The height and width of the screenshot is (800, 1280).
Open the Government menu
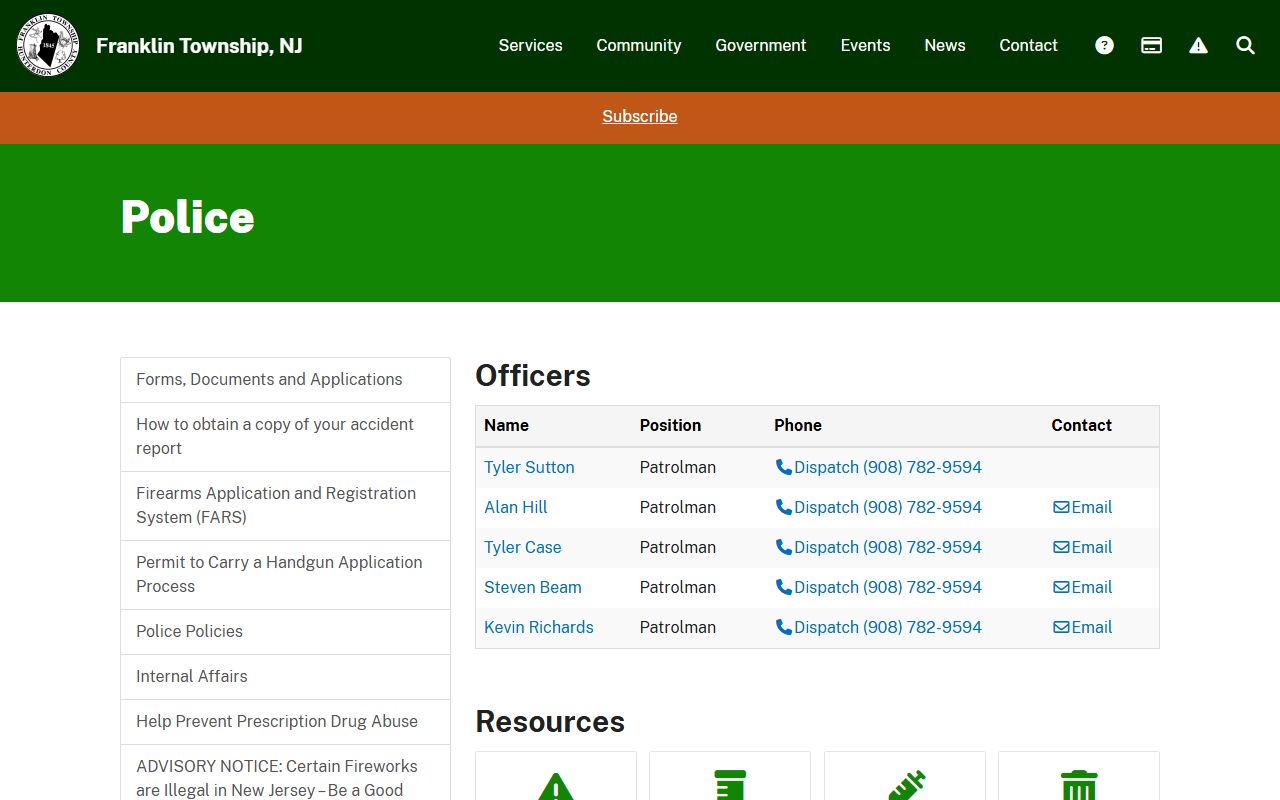(x=761, y=45)
